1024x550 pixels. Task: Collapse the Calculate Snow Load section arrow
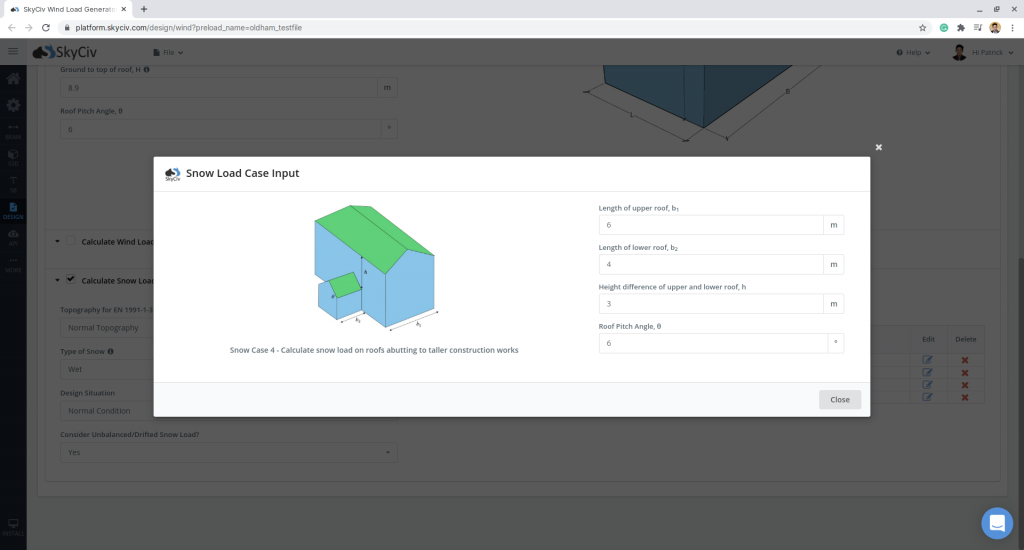coord(56,281)
